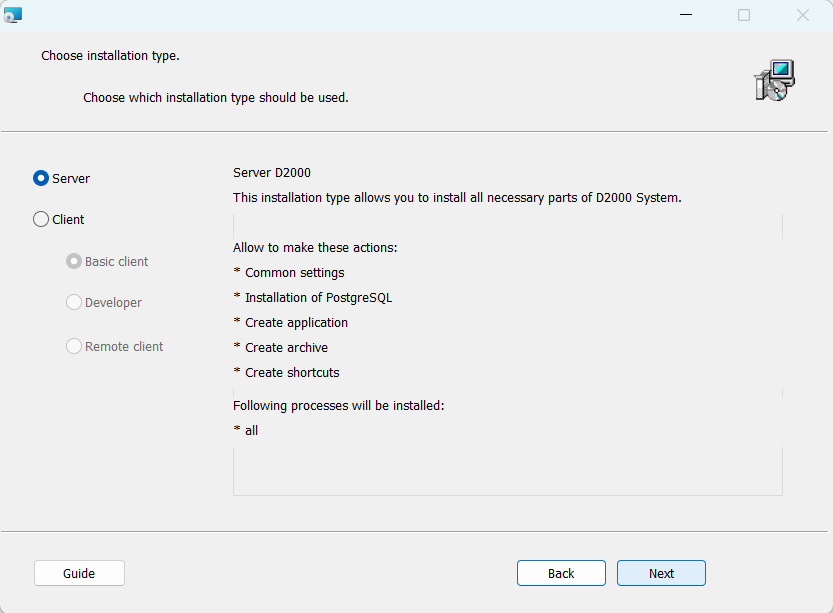The width and height of the screenshot is (833, 613).
Task: Open the installation Guide
Action: pyautogui.click(x=79, y=573)
